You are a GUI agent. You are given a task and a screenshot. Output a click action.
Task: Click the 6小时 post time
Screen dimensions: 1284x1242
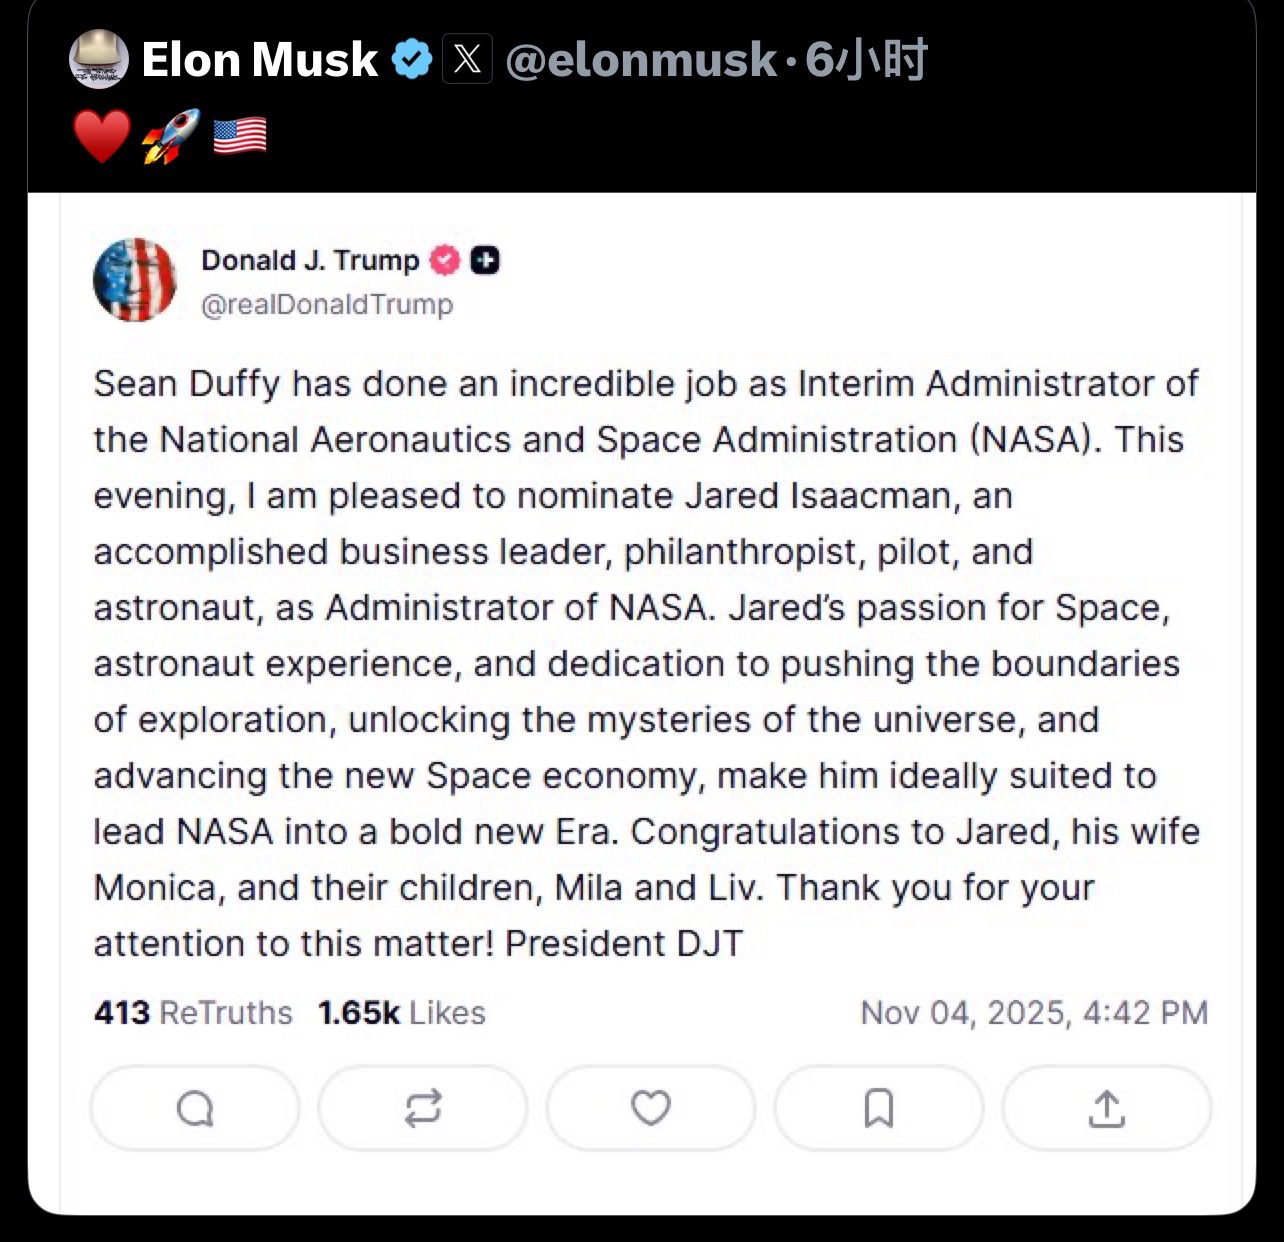point(866,59)
